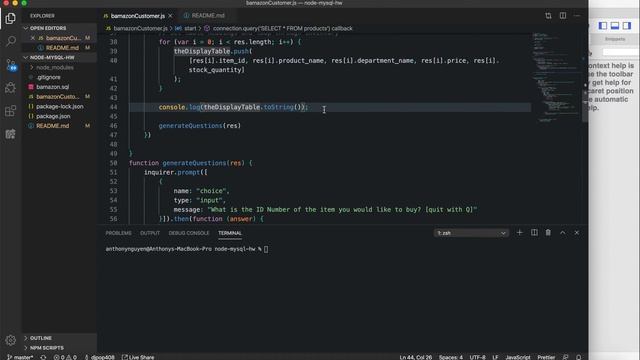Screen dimensions: 640x360
Task: Maximize terminal panel with chevron up
Action: click(562, 233)
